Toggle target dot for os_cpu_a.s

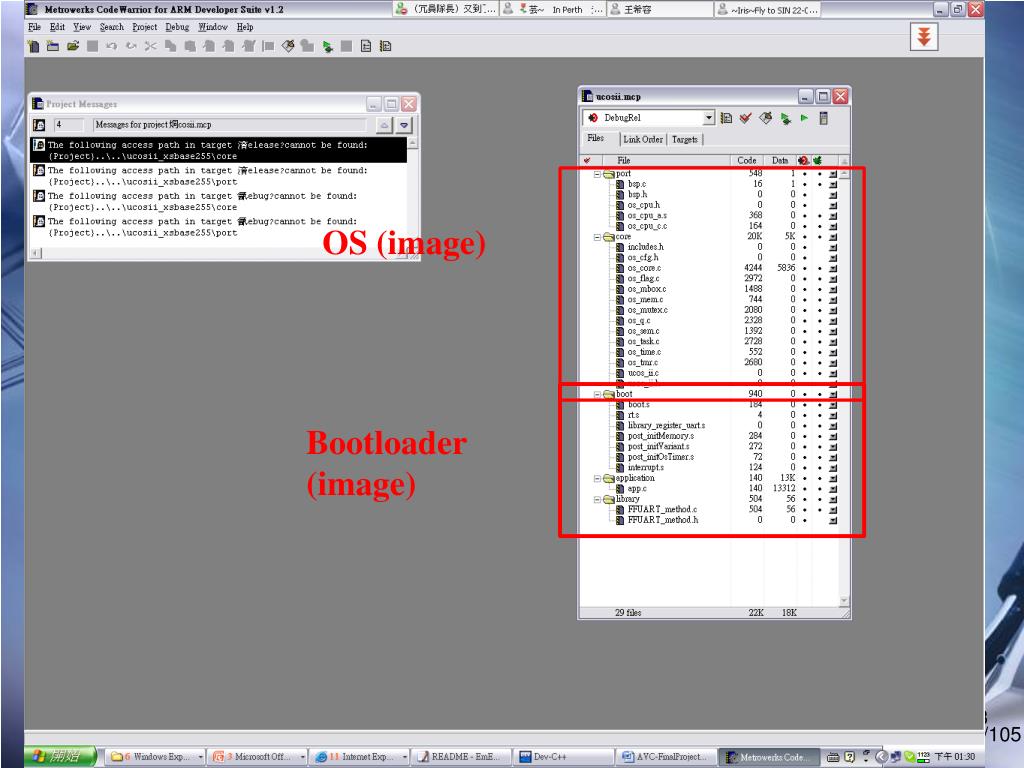820,216
